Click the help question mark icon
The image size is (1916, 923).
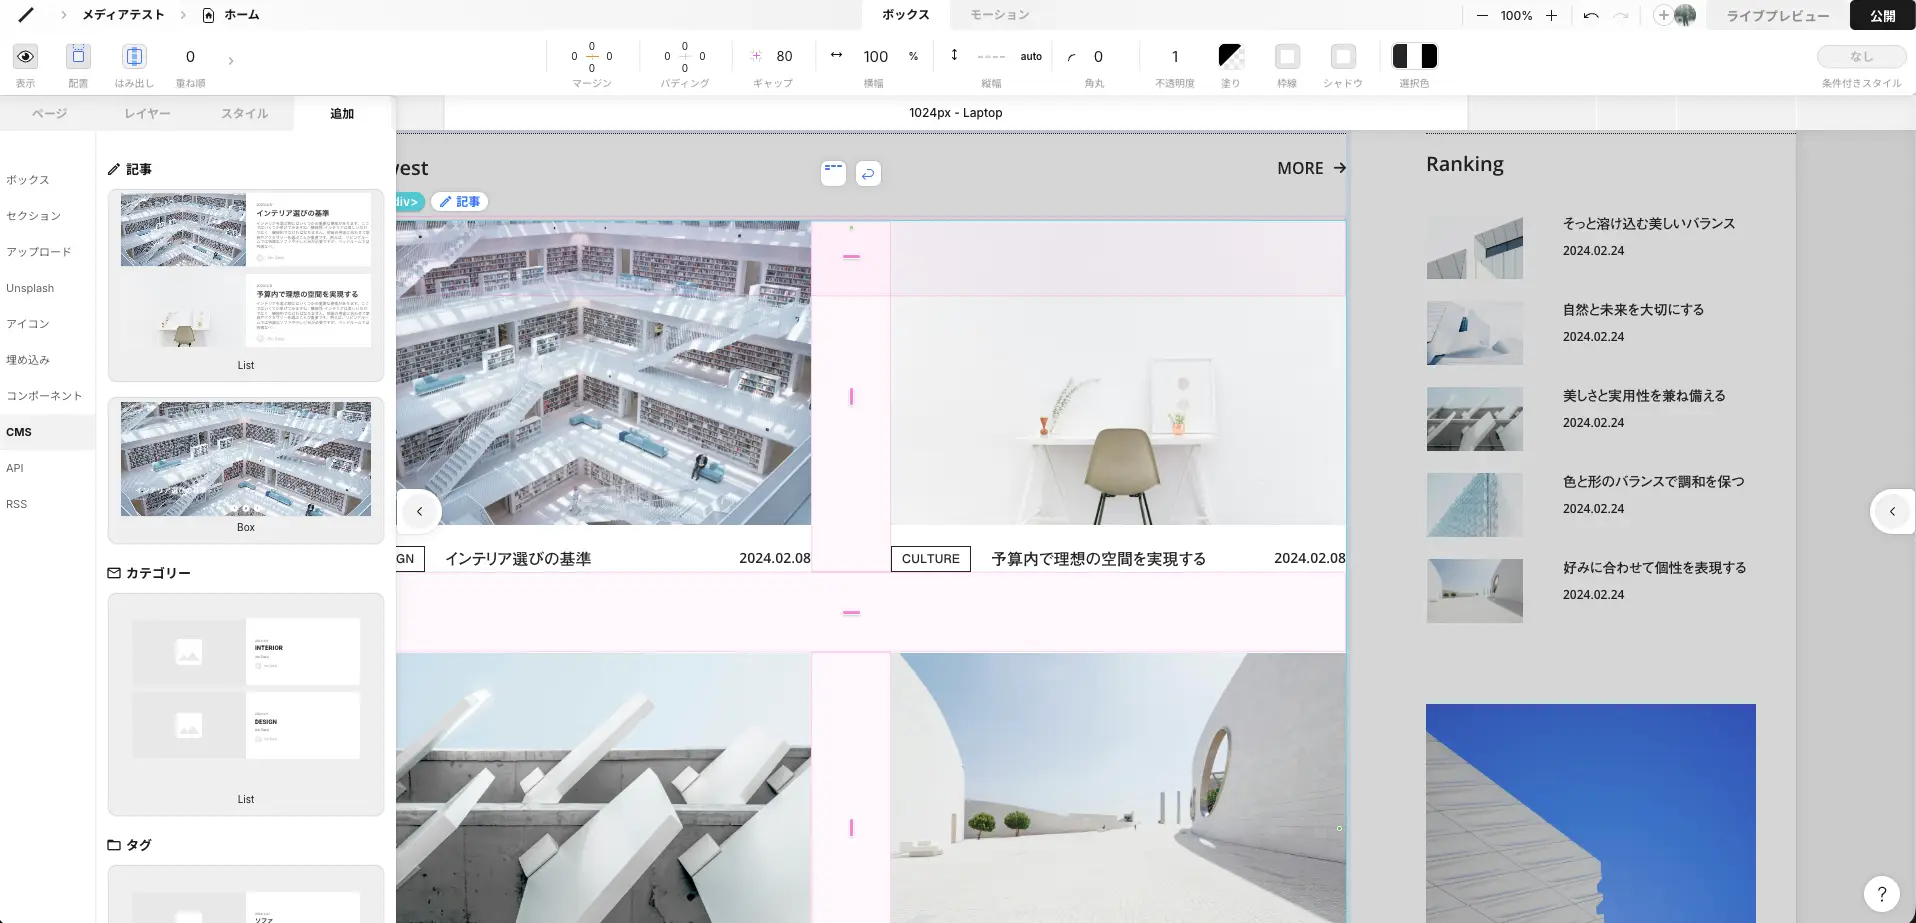pyautogui.click(x=1881, y=894)
